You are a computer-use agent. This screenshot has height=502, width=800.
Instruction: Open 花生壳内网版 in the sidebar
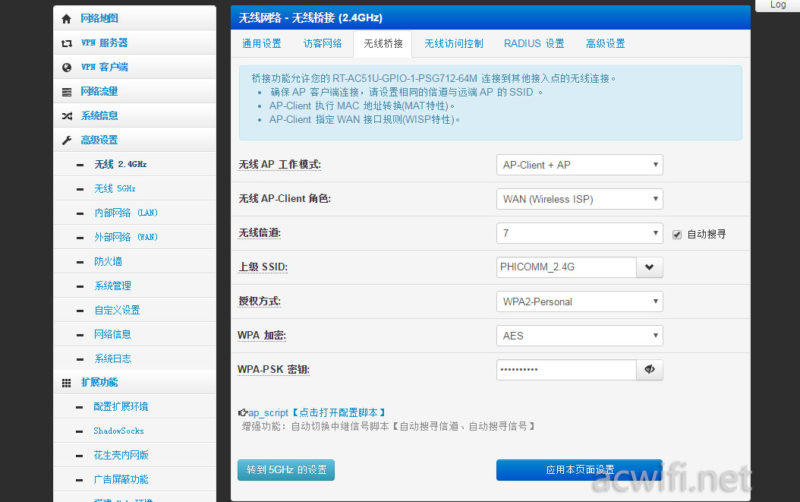click(x=135, y=455)
